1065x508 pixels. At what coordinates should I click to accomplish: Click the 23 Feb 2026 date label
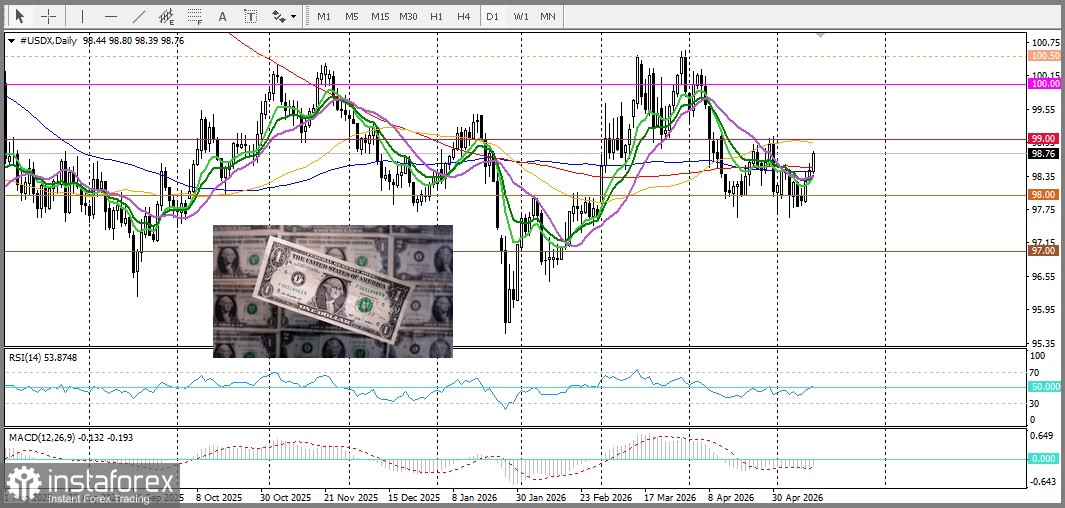click(x=605, y=498)
